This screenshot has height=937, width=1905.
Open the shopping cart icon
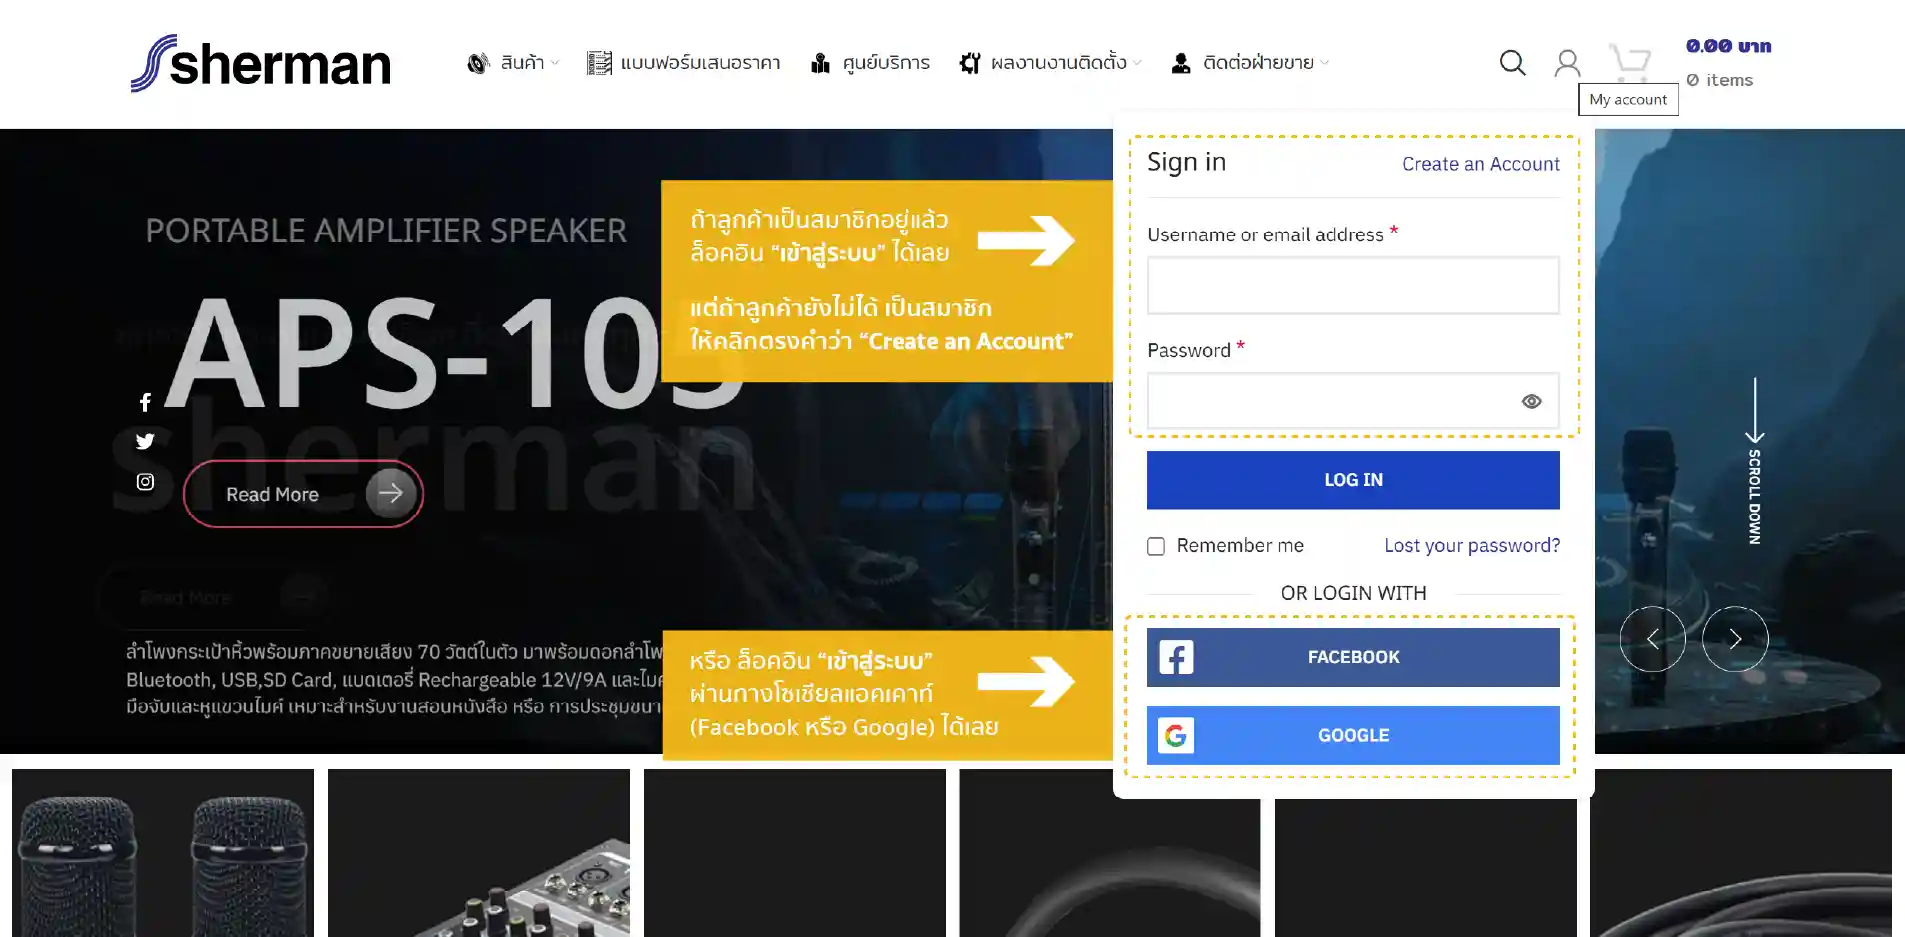[x=1630, y=63]
